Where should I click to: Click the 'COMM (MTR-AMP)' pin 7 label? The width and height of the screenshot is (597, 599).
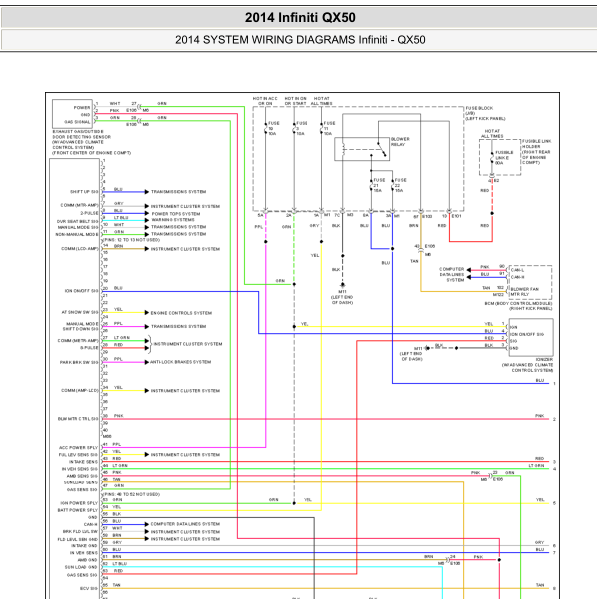coord(79,206)
